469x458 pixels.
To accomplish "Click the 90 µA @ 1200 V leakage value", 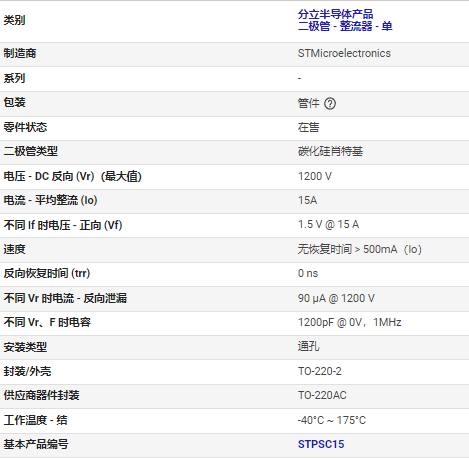I will coord(336,298).
